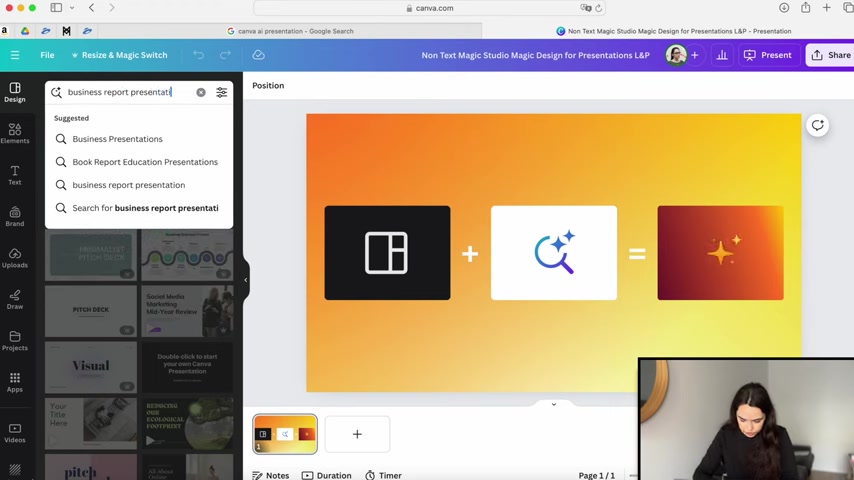Choose the Business Presentations suggestion
Image resolution: width=854 pixels, height=480 pixels.
pyautogui.click(x=117, y=139)
